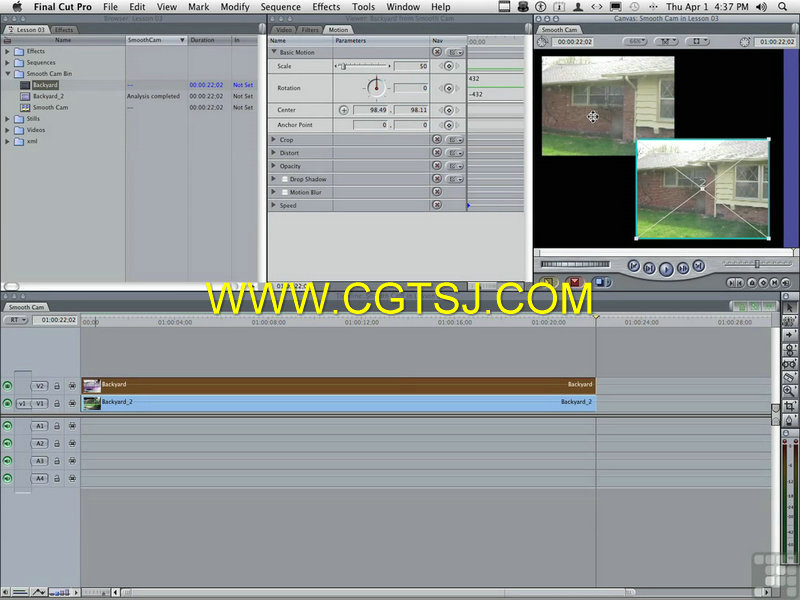Select the Roll edit tool
800x600 pixels.
(789, 349)
